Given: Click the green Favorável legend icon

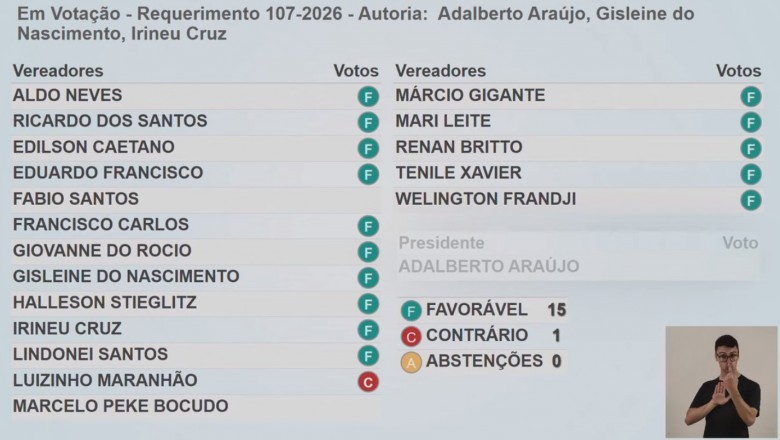Looking at the screenshot, I should point(411,311).
